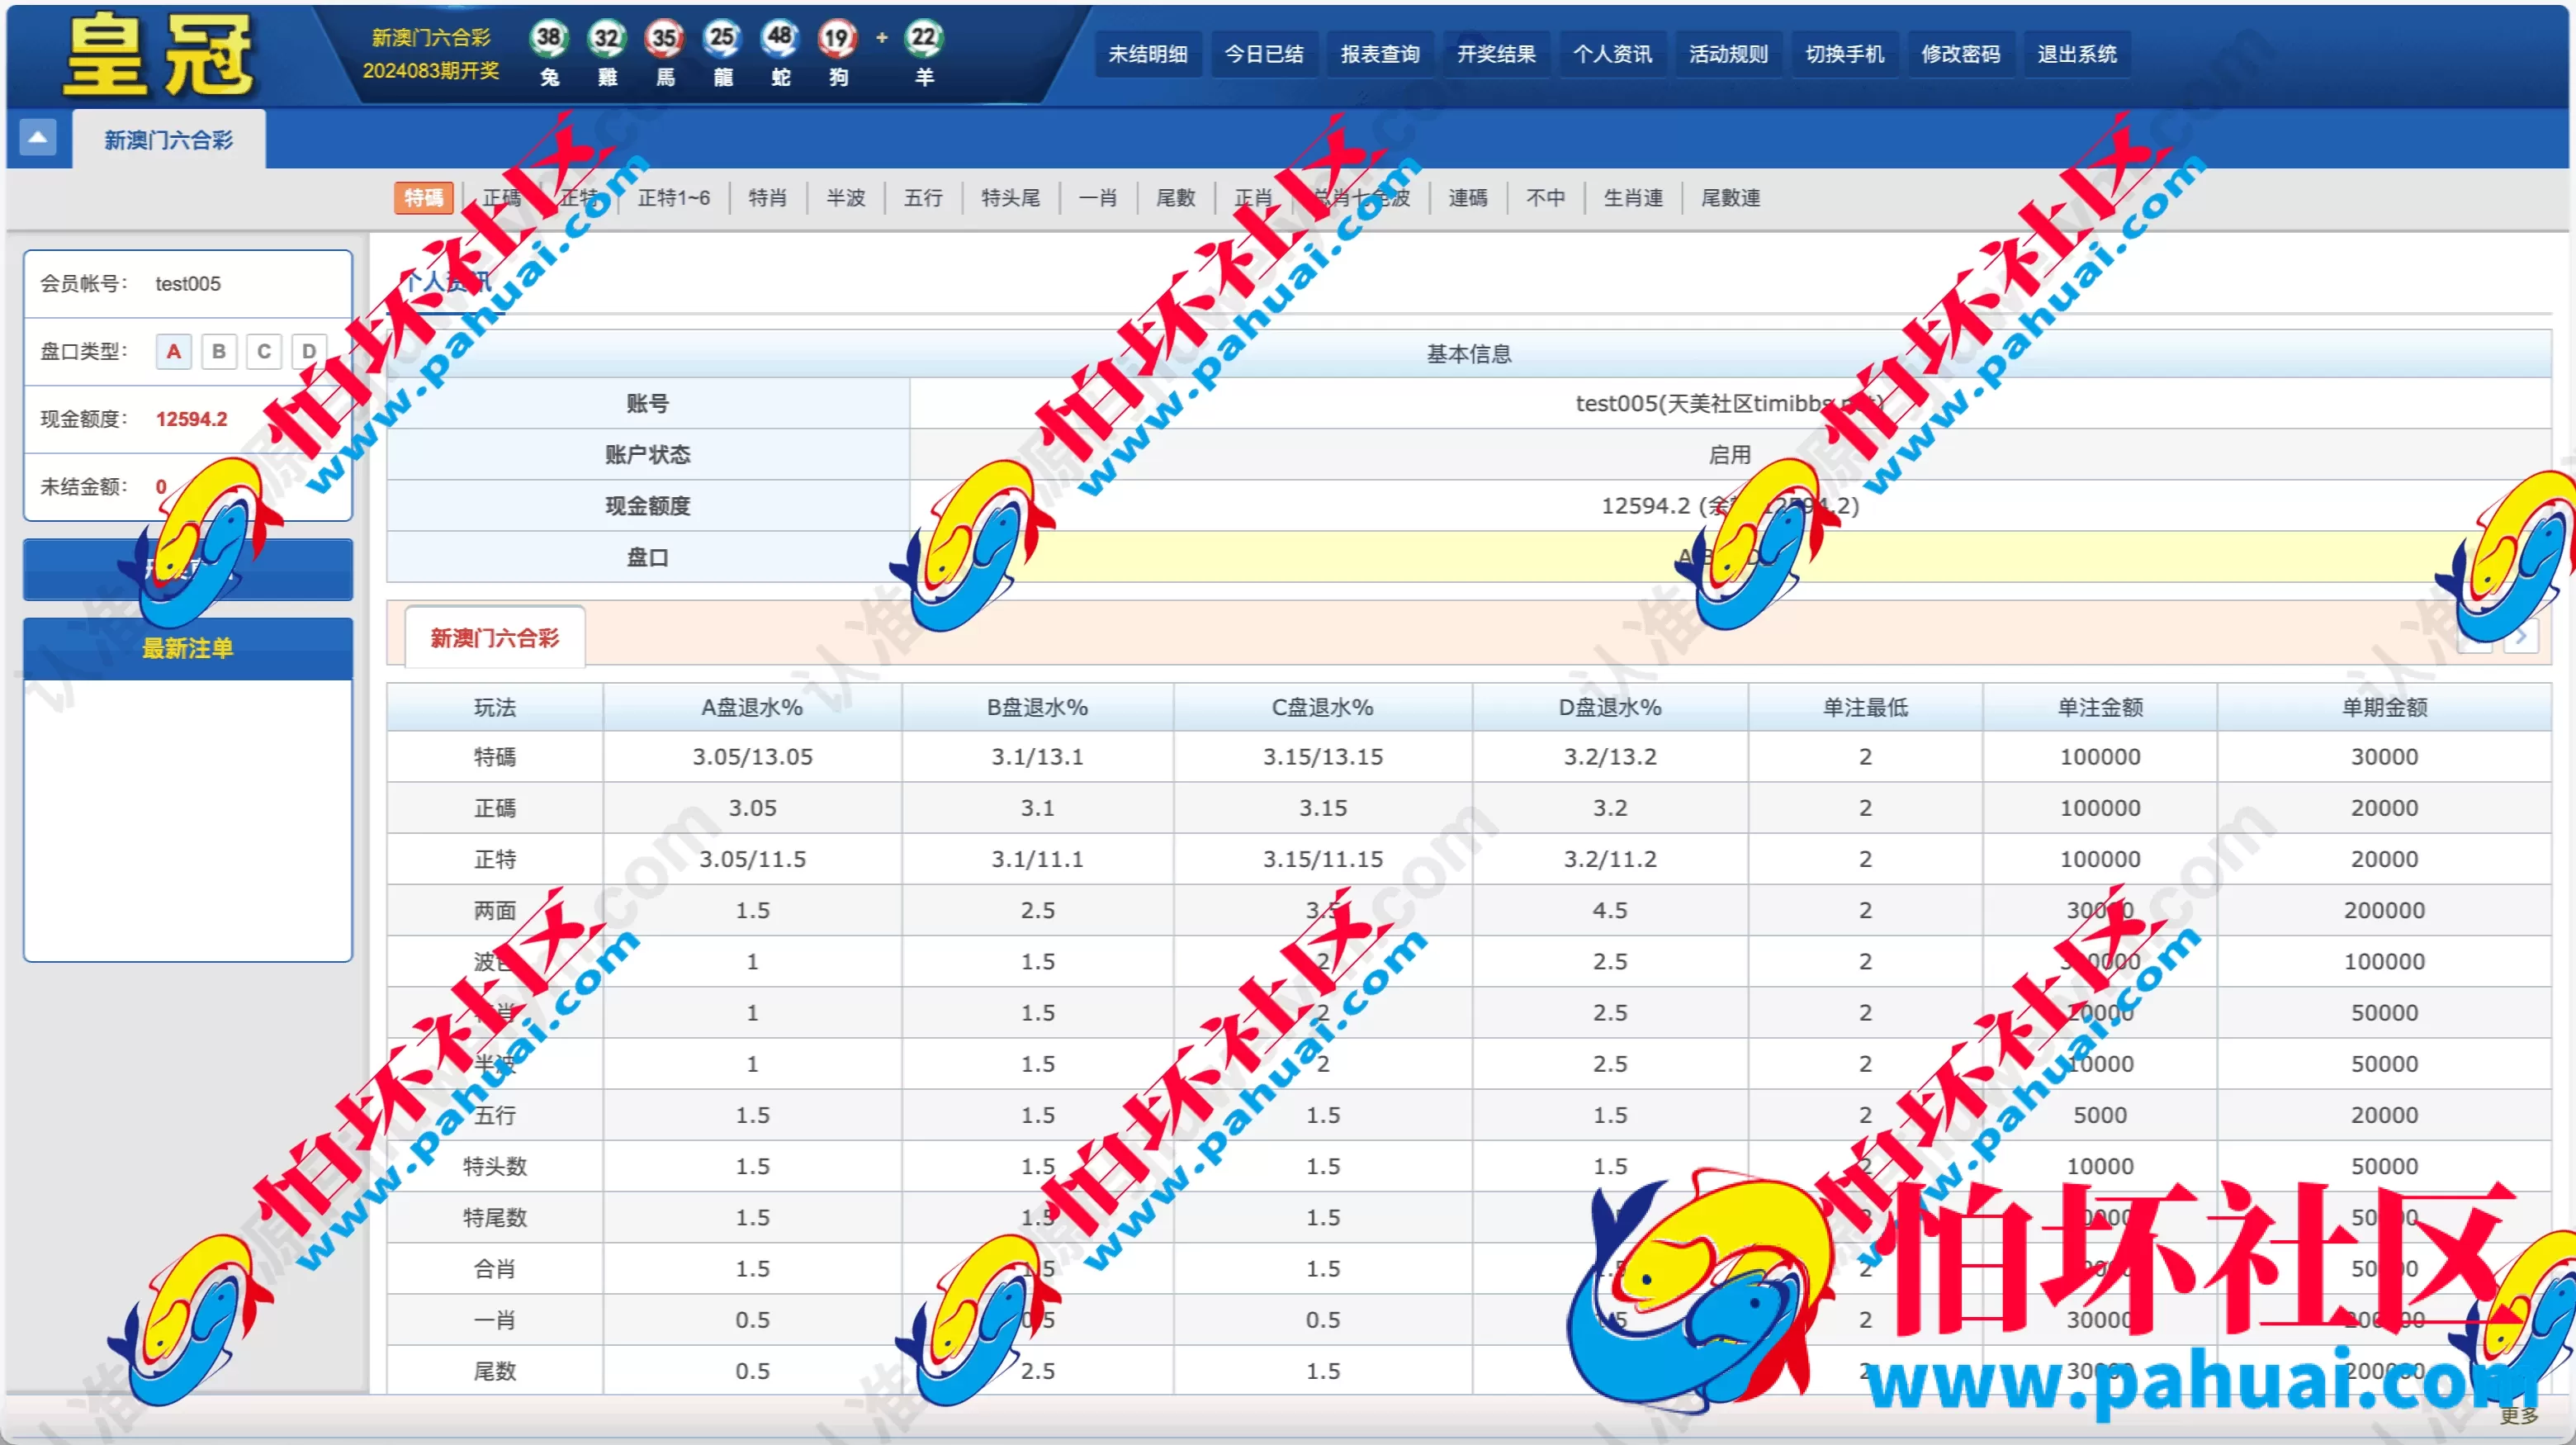Click the 启用 account status value

pyautogui.click(x=1730, y=454)
